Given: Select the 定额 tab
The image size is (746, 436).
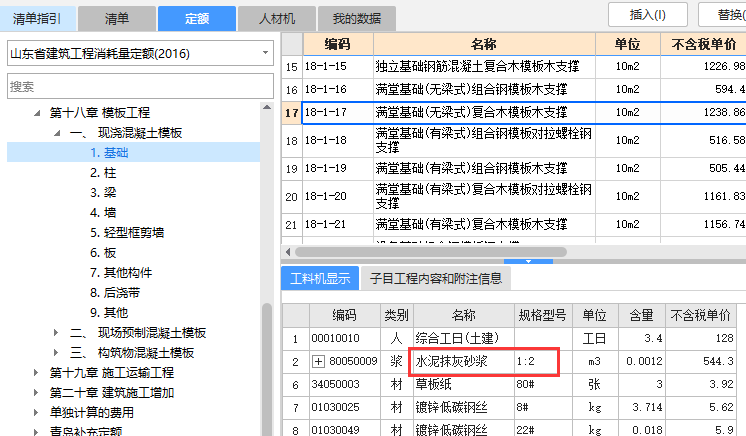Looking at the screenshot, I should pos(196,19).
